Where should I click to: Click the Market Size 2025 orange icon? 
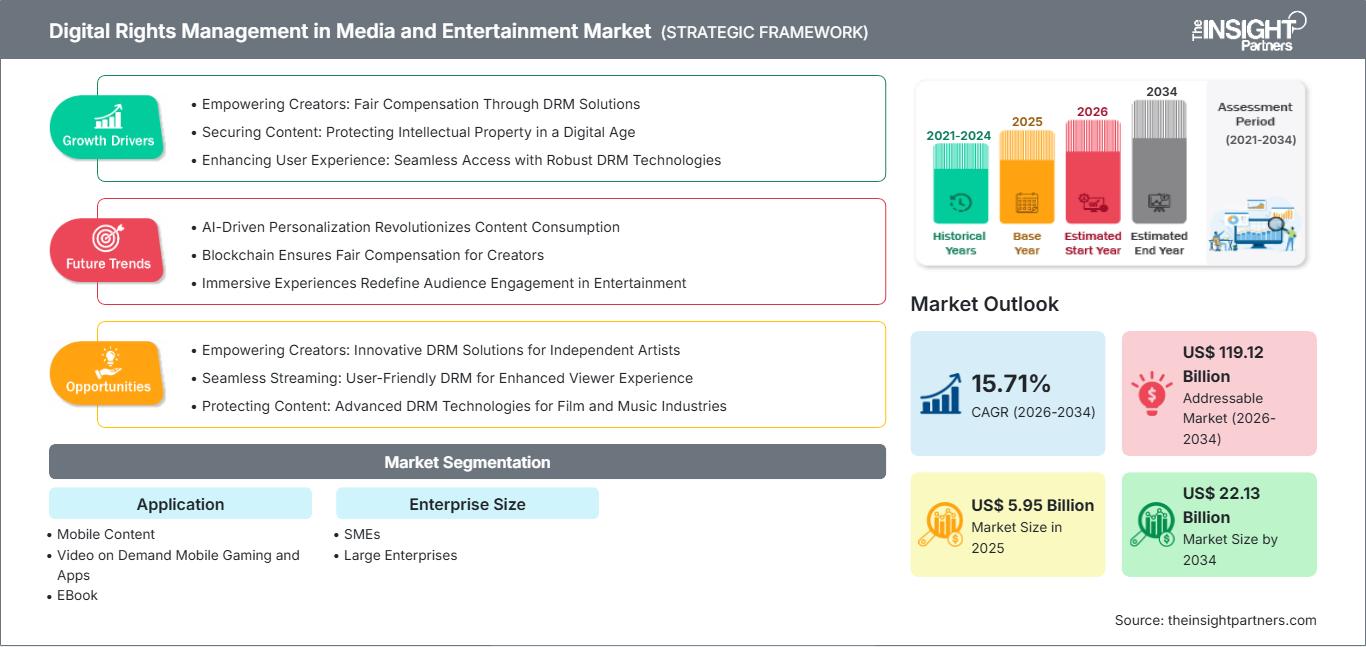pos(940,525)
